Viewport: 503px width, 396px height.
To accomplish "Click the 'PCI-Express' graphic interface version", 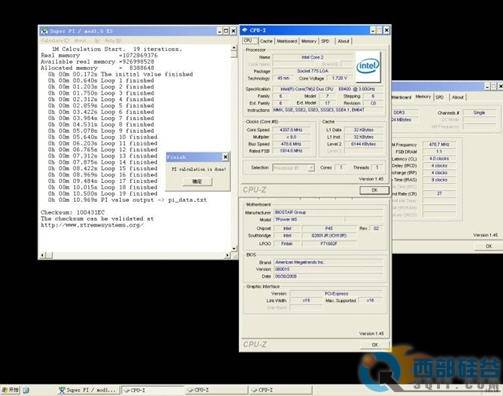I will (x=337, y=294).
